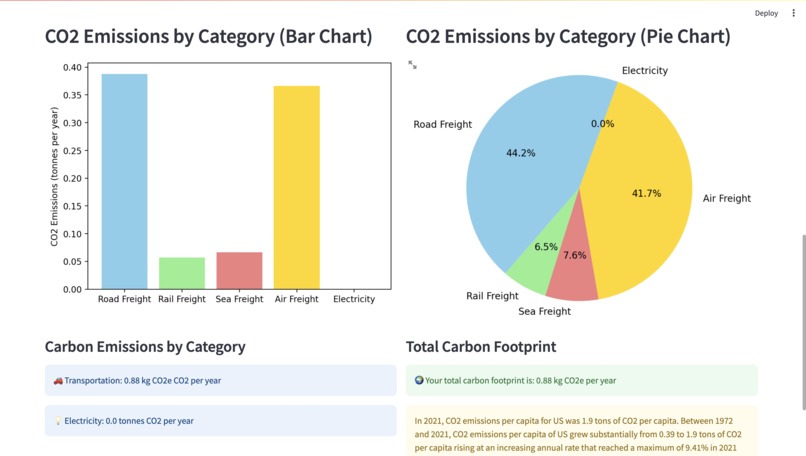
Task: Click the Electricity 0.0 tonnes info box
Action: [221, 421]
